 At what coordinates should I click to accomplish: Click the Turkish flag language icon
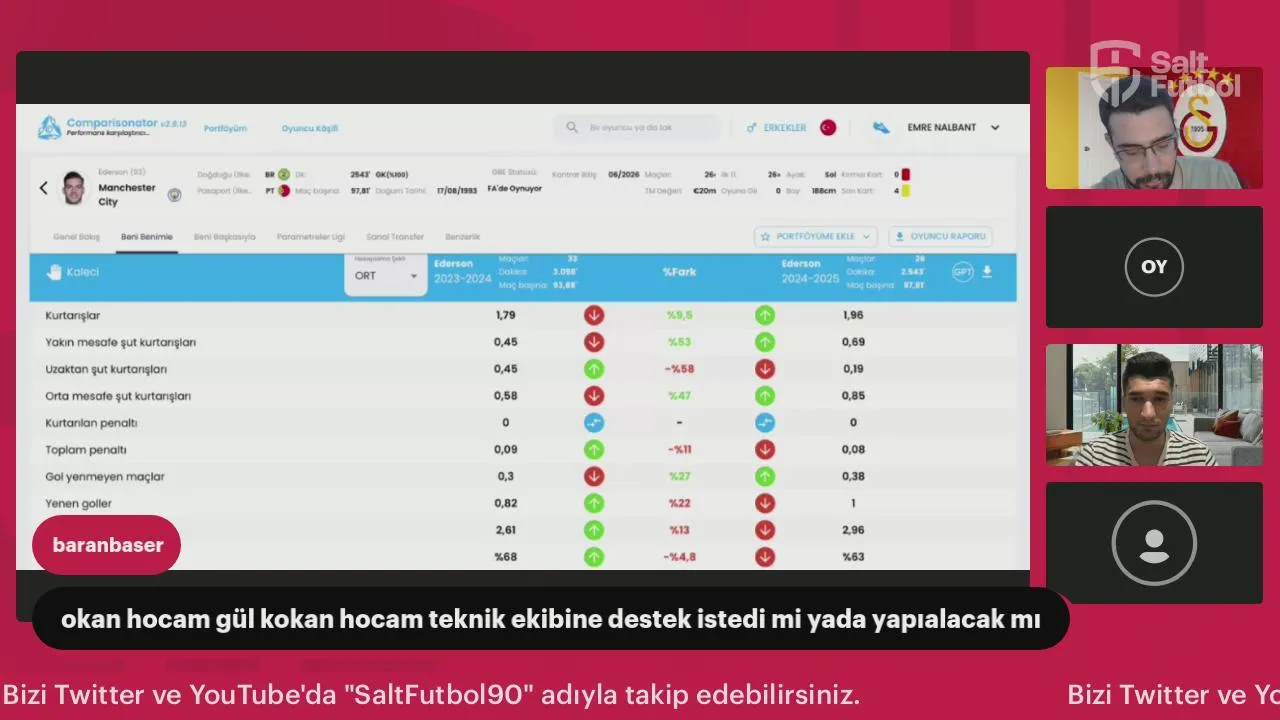tap(828, 128)
